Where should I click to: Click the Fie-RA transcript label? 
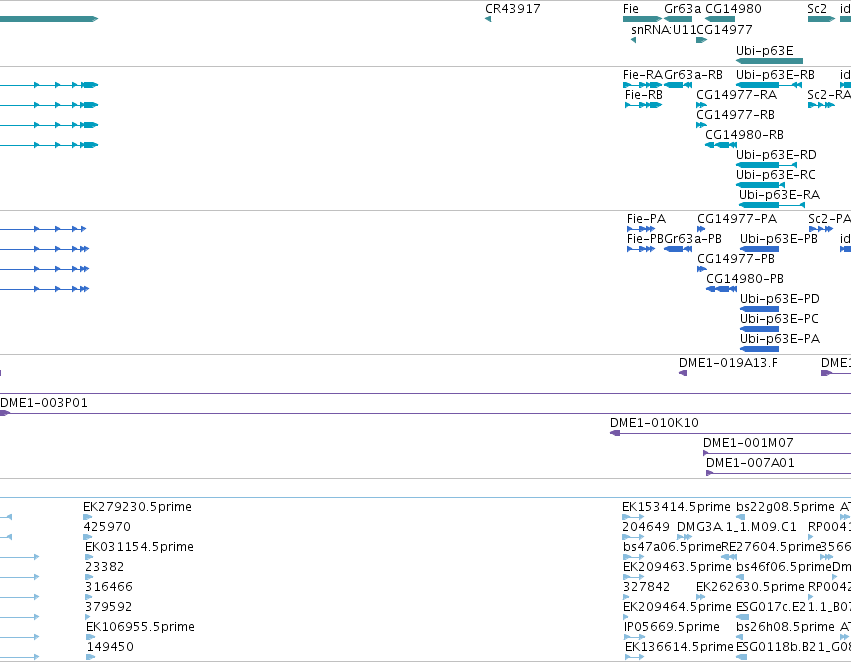tap(643, 75)
